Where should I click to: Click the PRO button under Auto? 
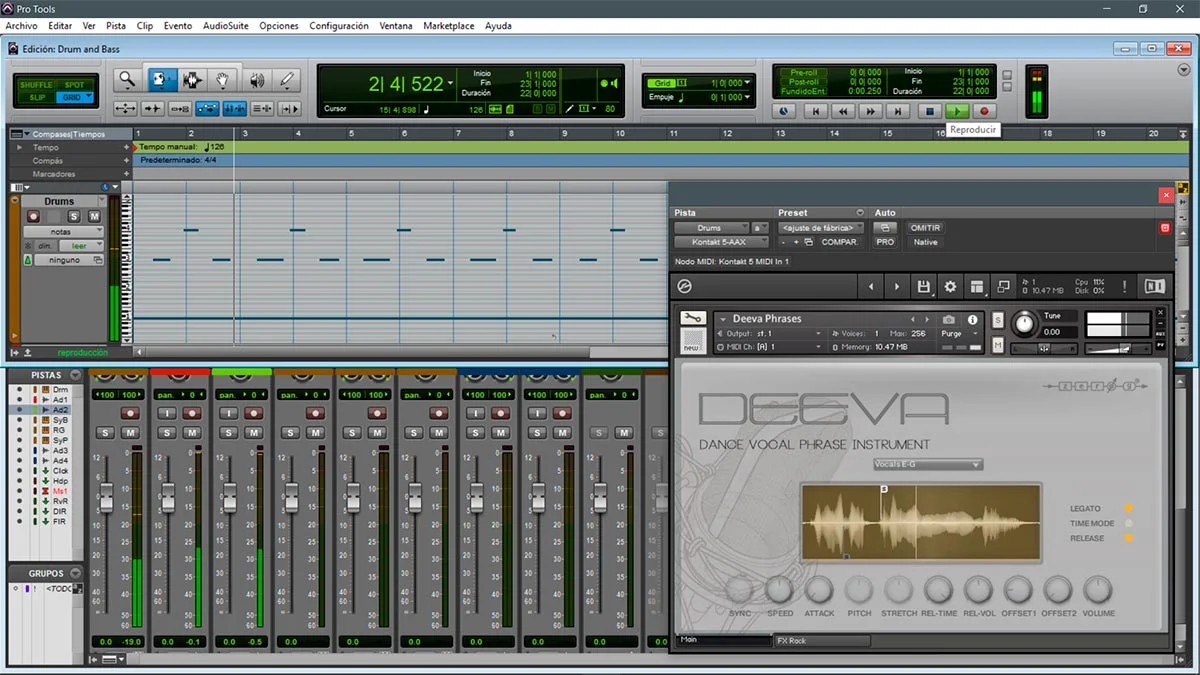pyautogui.click(x=885, y=242)
